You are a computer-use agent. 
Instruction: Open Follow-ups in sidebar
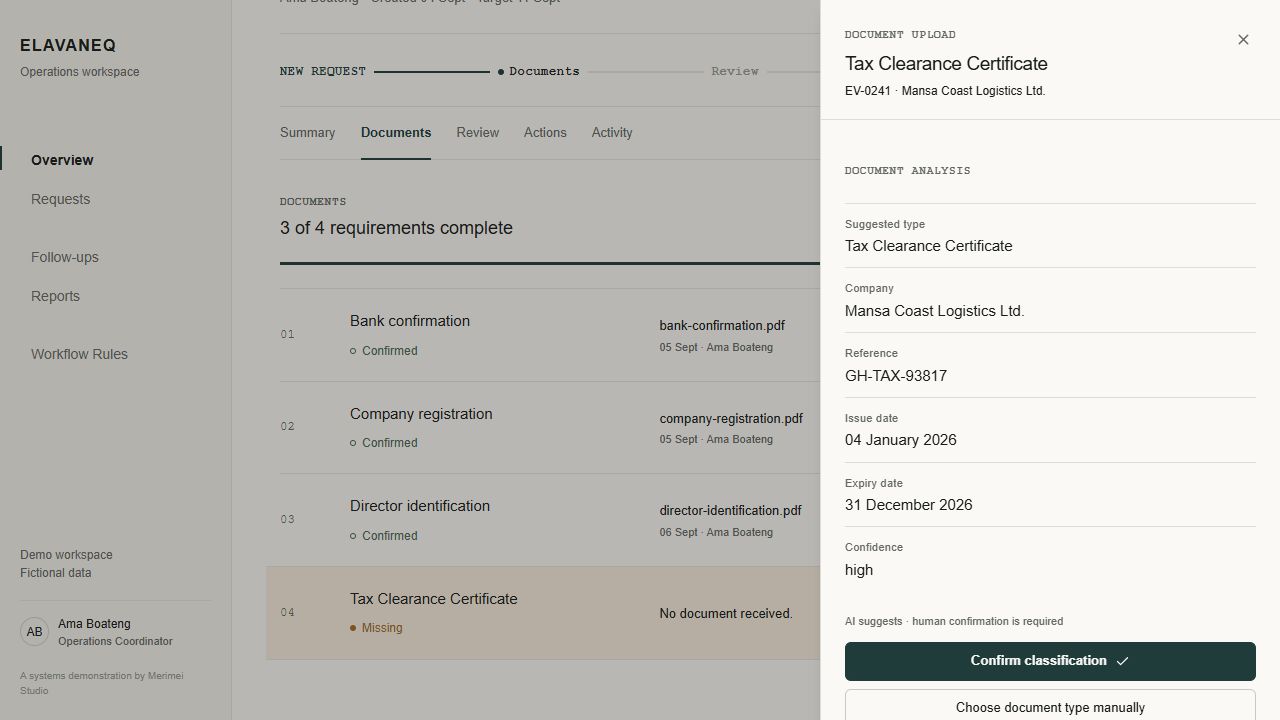coord(65,257)
